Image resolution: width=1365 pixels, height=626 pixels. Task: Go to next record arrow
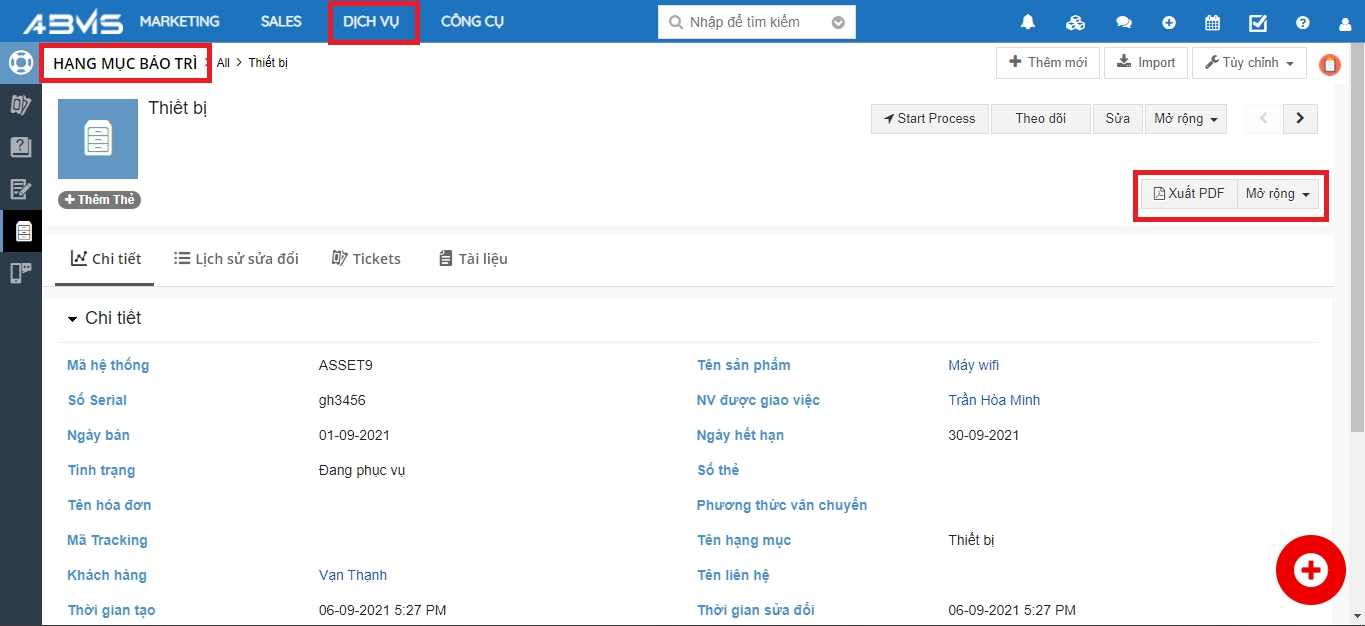coord(1300,118)
